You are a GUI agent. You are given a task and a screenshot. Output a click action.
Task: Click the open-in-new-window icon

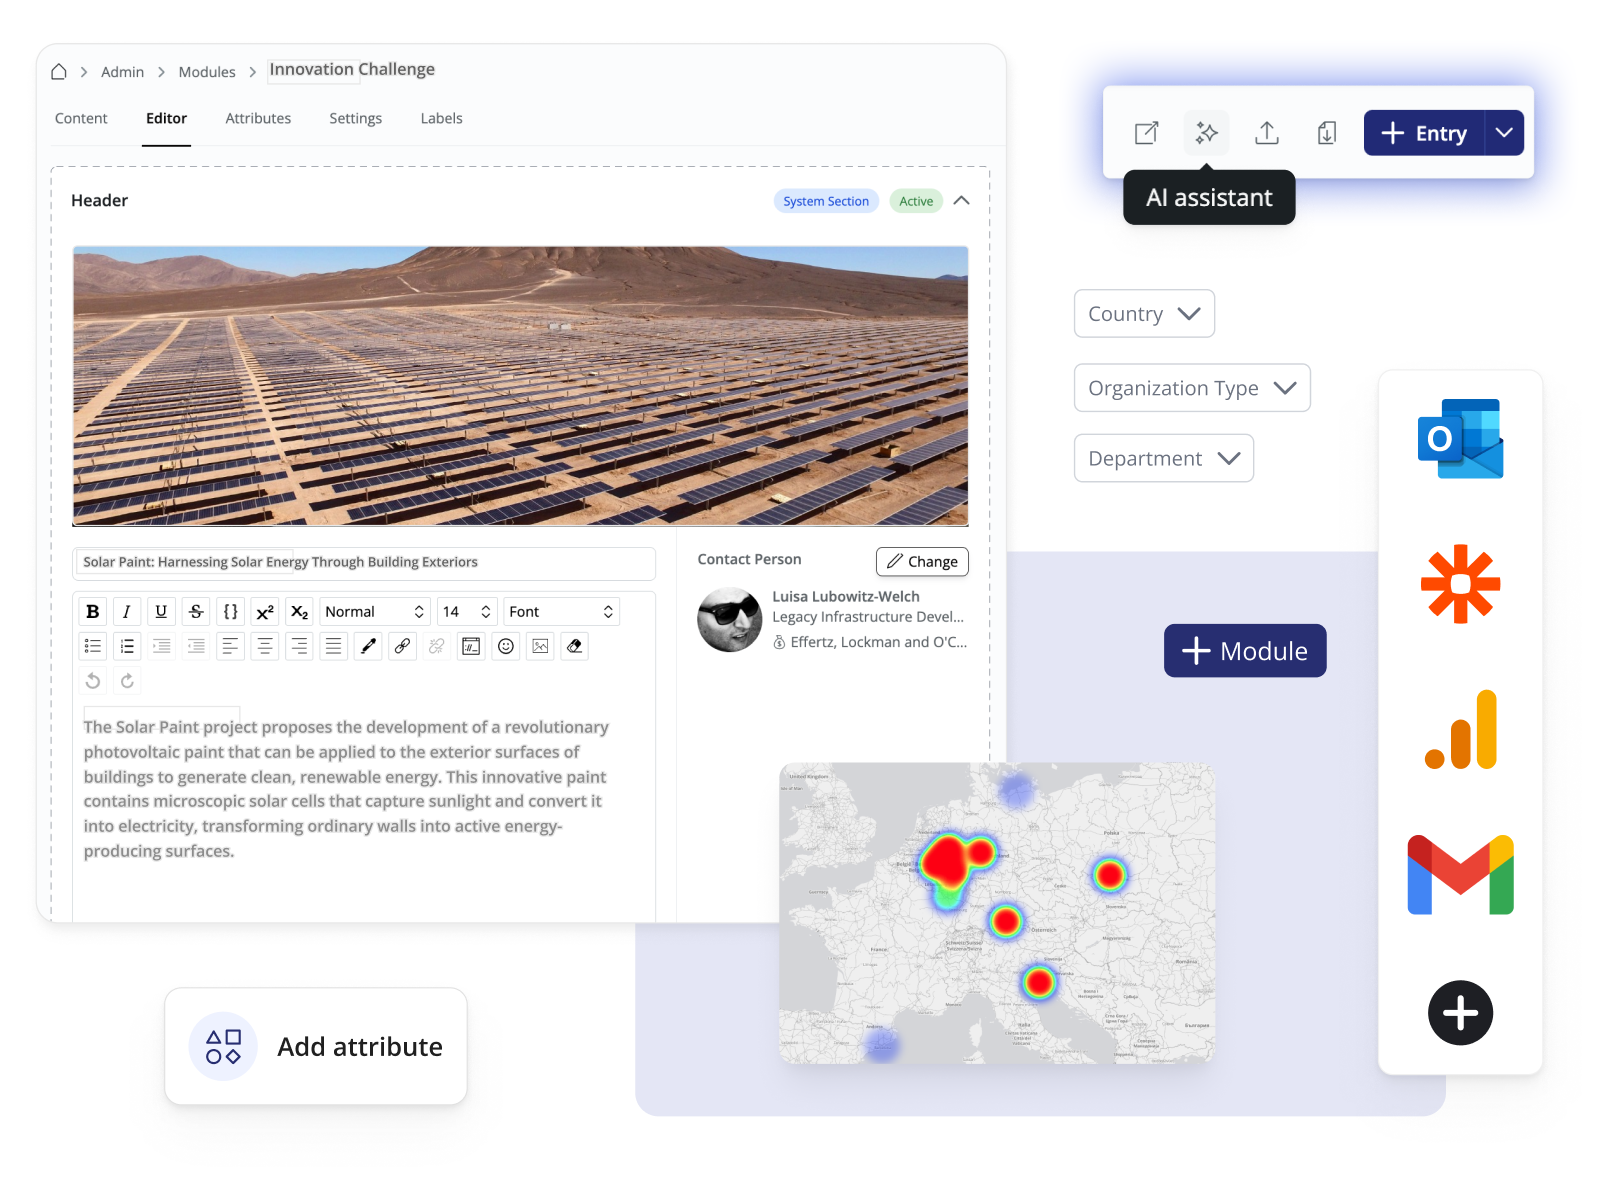coord(1147,133)
